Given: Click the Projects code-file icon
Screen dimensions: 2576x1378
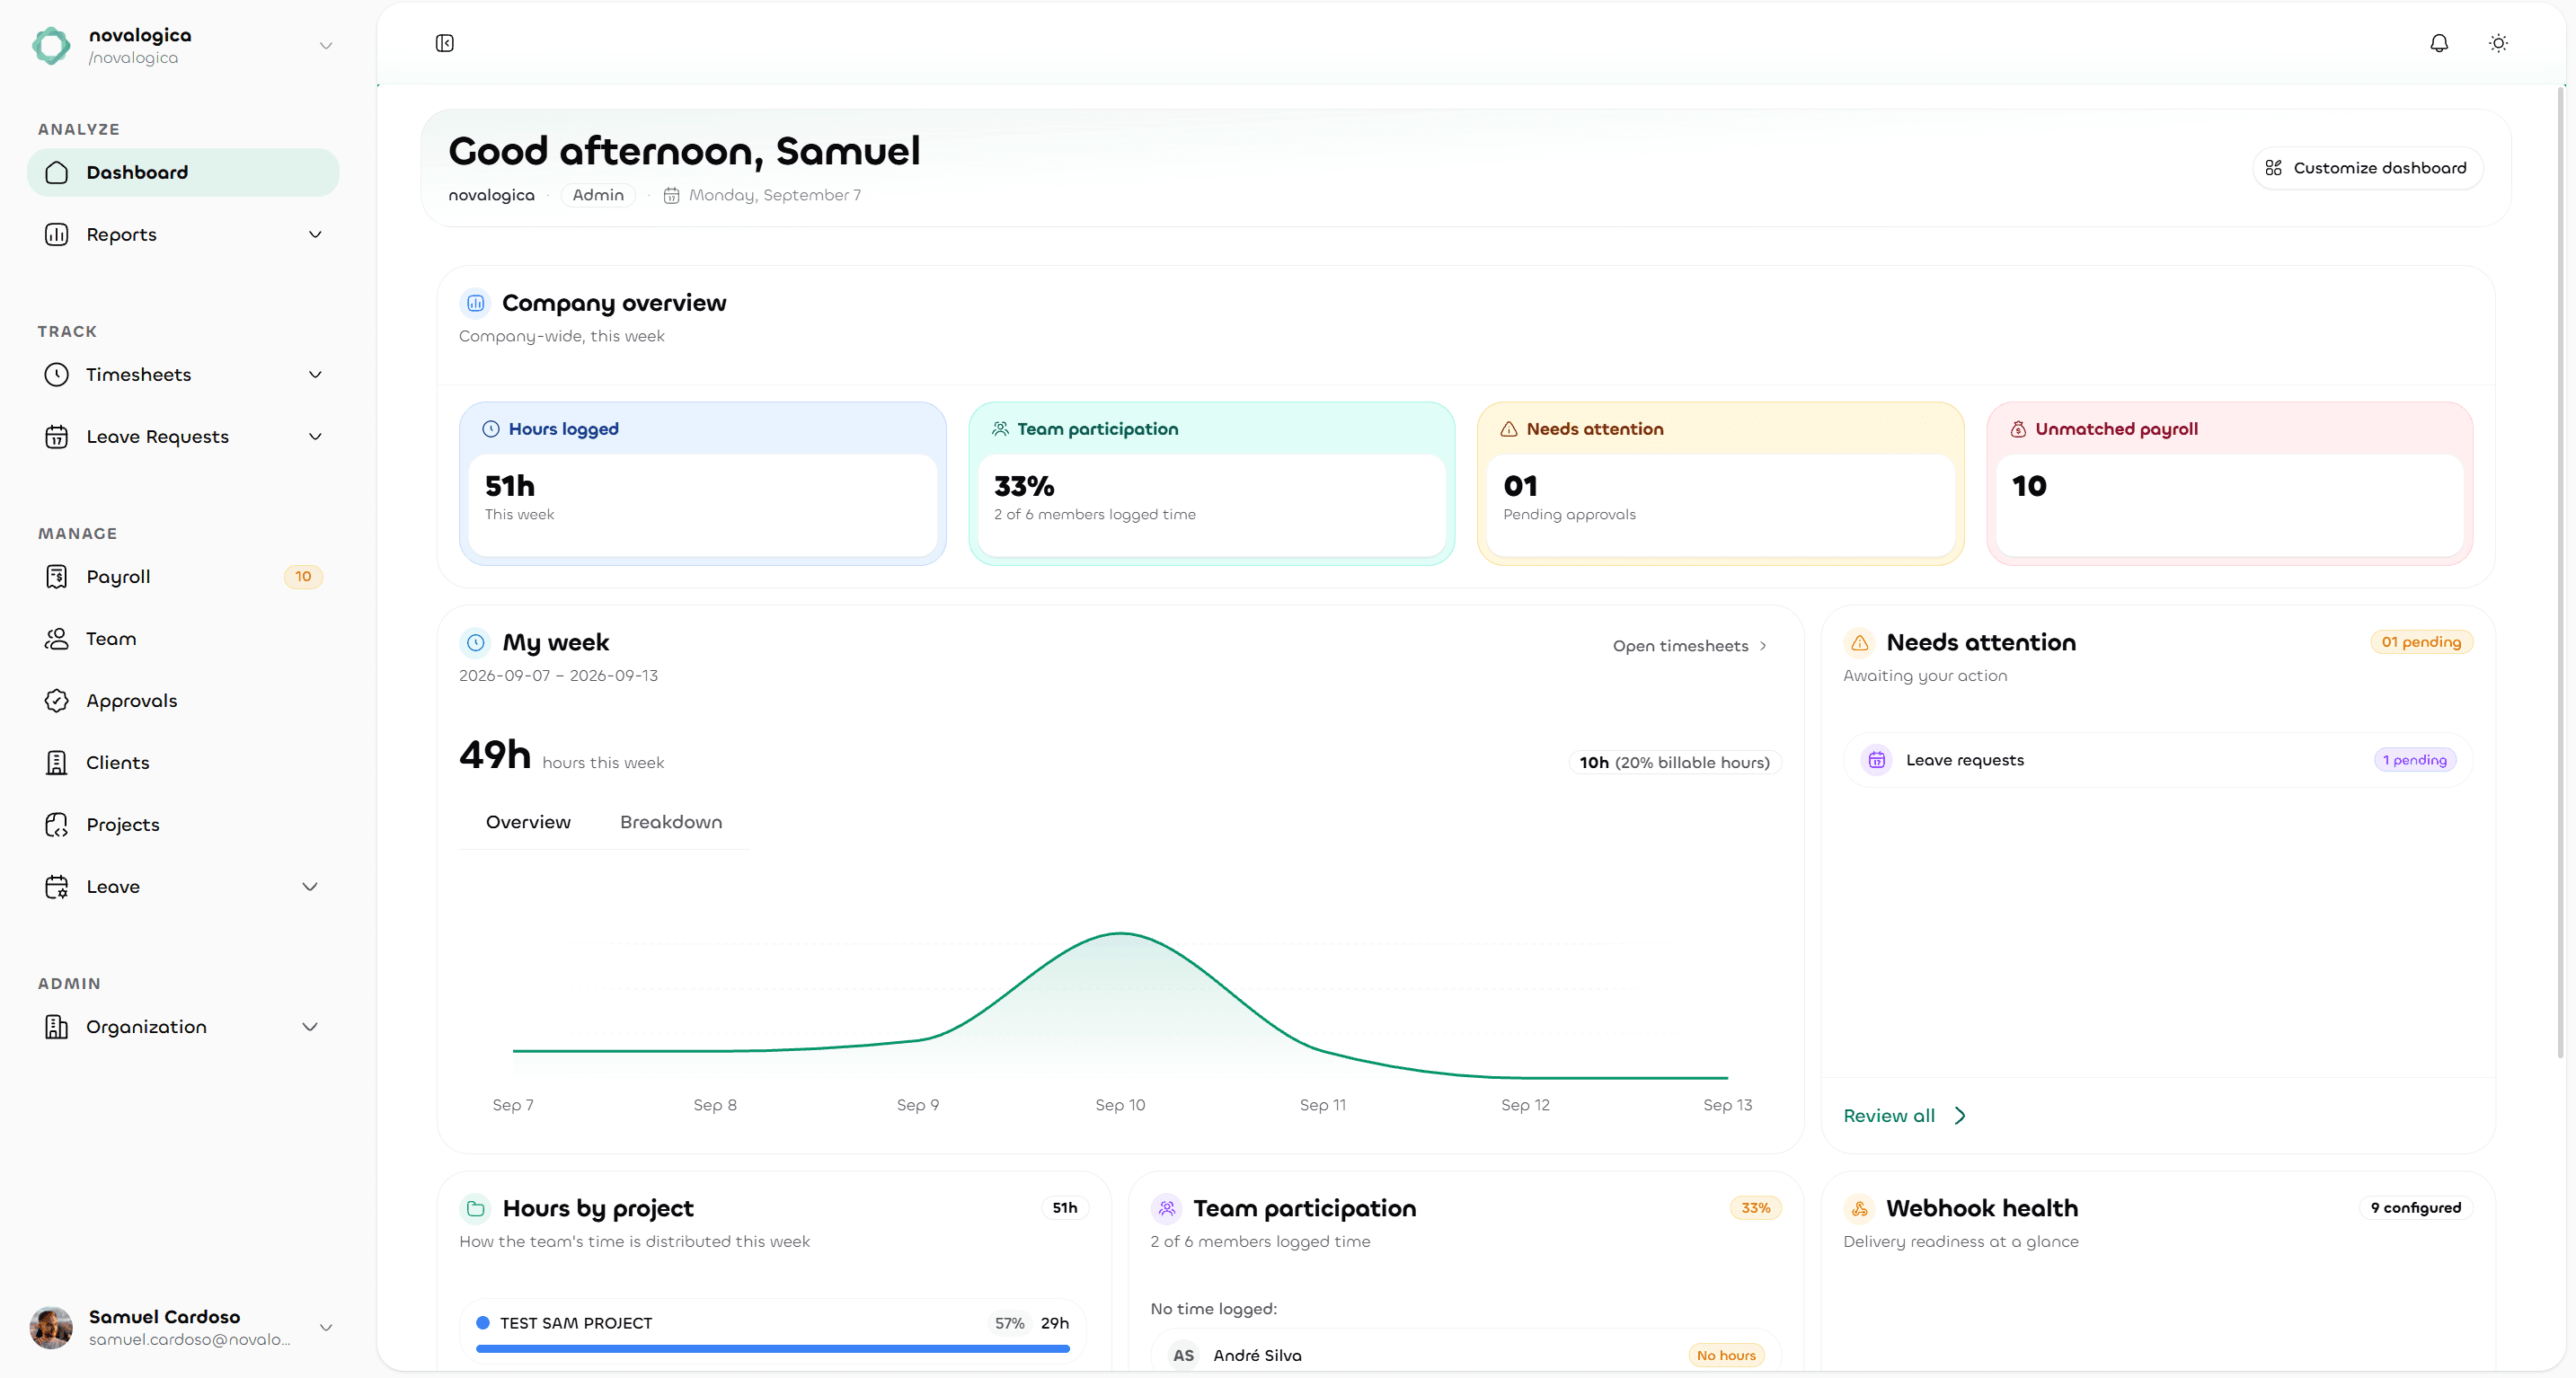Looking at the screenshot, I should [57, 824].
